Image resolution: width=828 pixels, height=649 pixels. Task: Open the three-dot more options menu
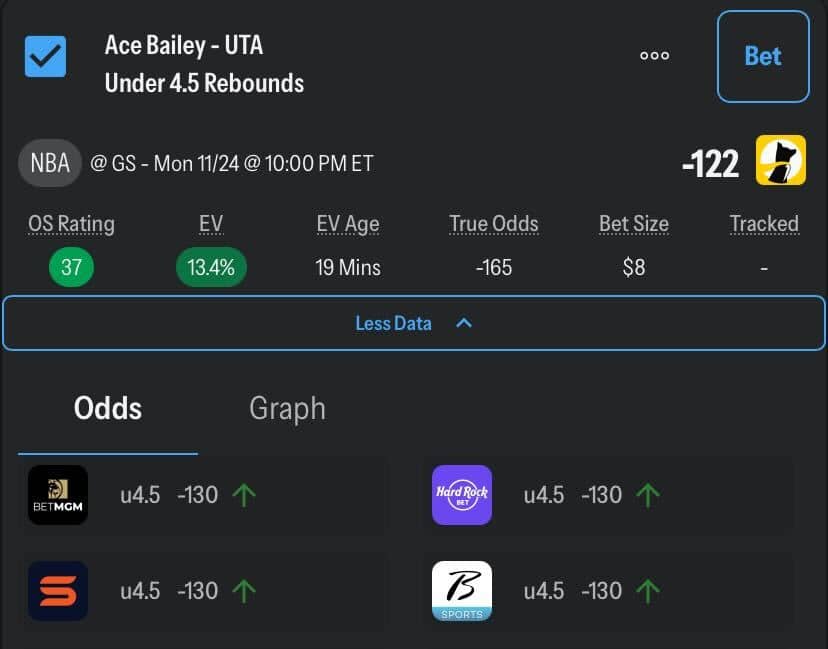click(x=654, y=56)
